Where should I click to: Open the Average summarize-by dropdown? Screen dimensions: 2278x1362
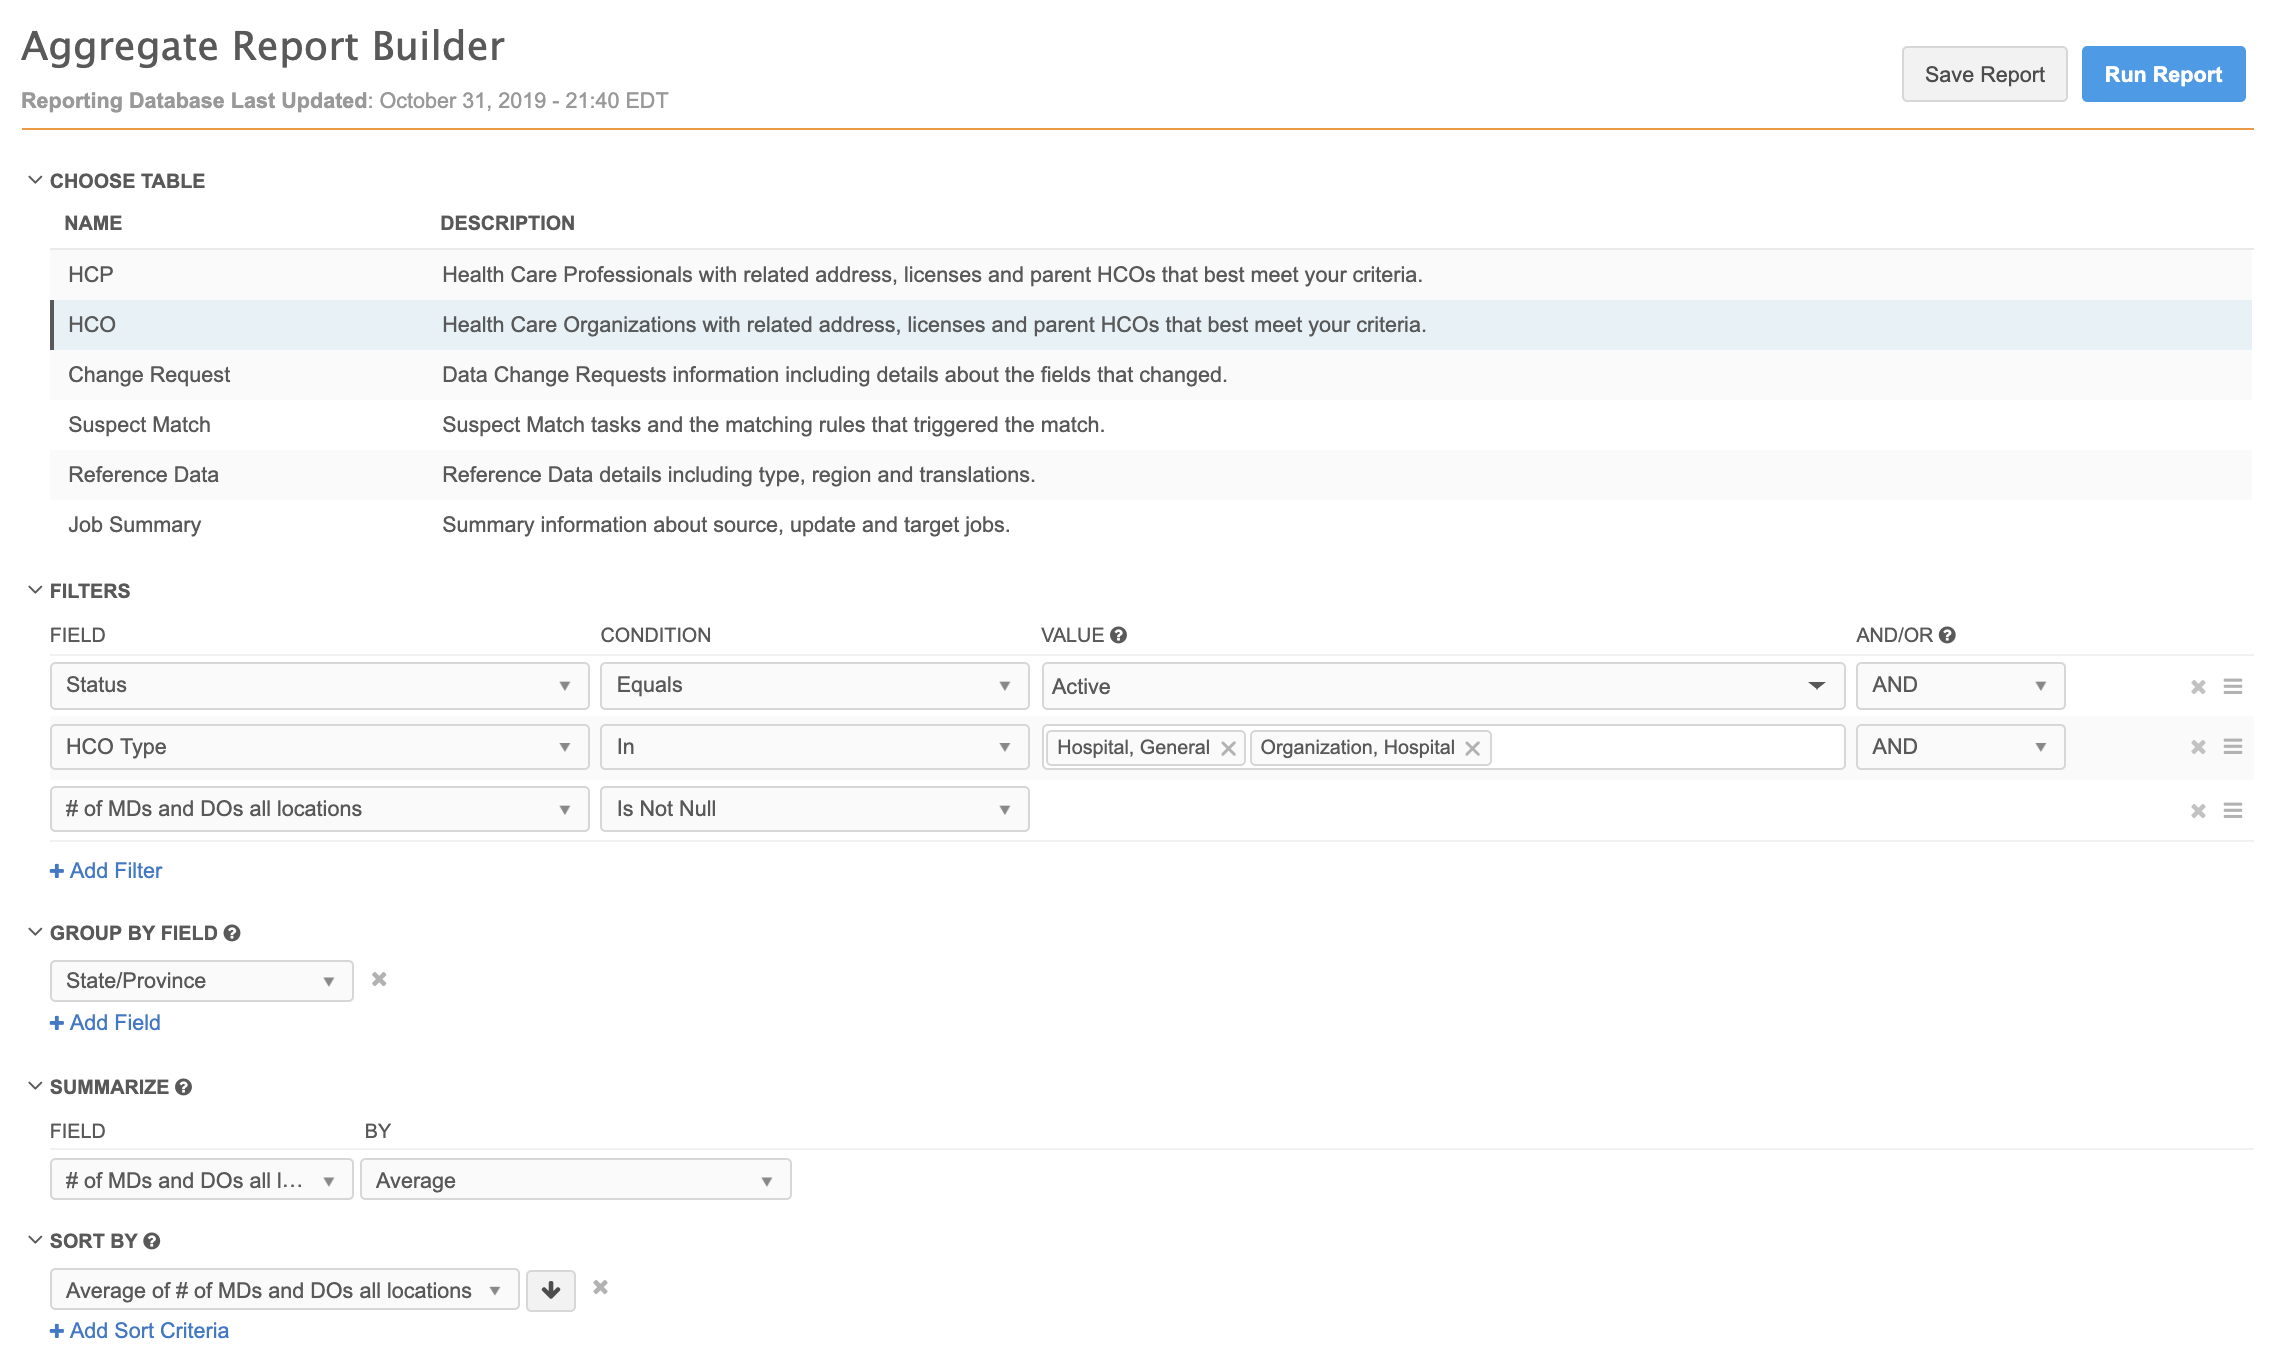pos(575,1180)
